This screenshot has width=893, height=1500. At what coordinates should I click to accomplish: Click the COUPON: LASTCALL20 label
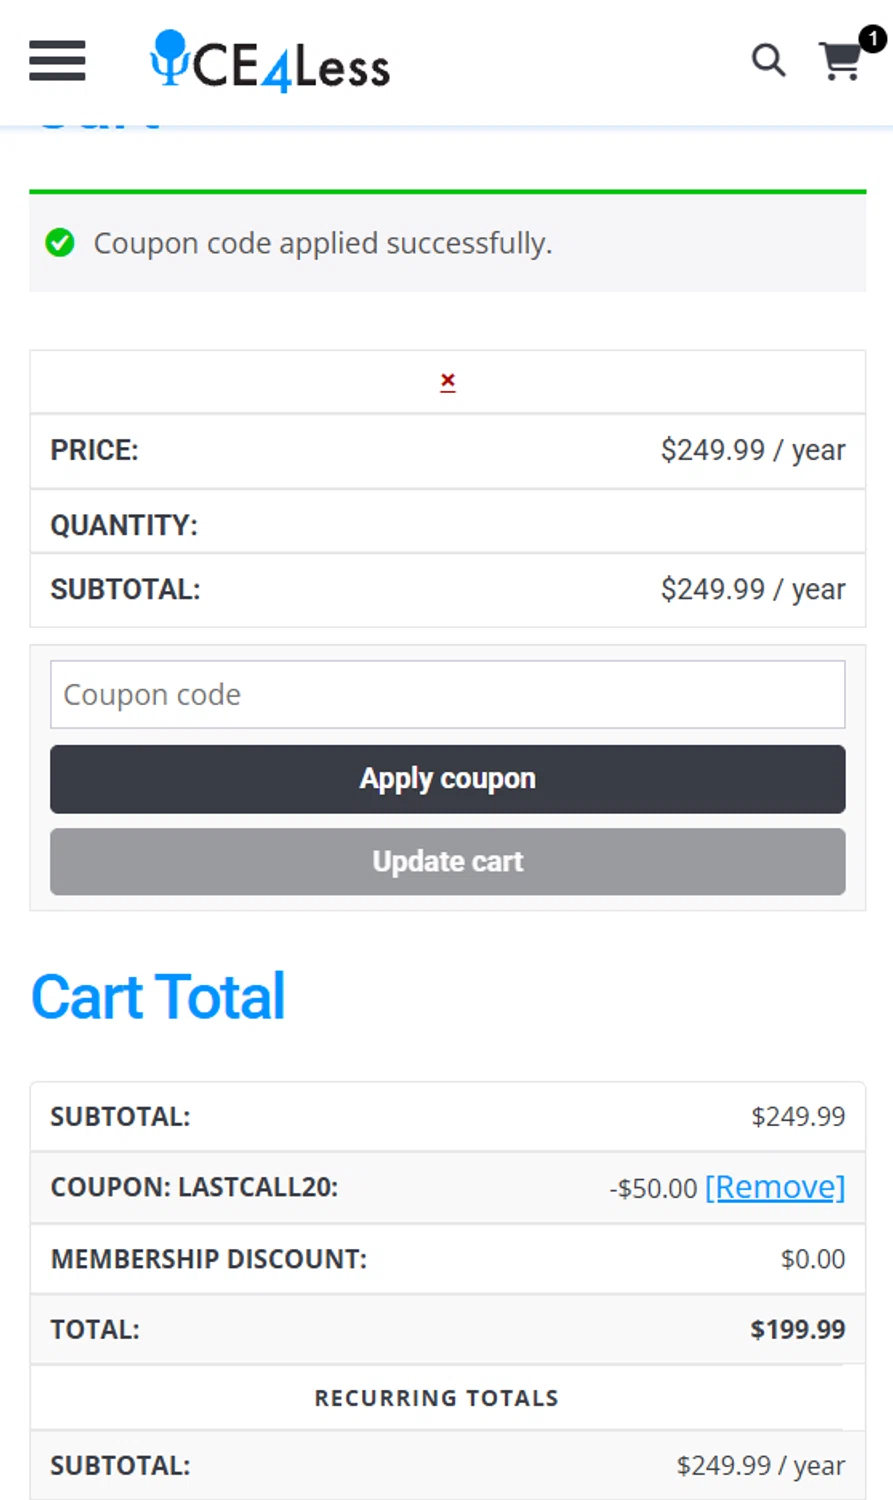click(194, 1187)
